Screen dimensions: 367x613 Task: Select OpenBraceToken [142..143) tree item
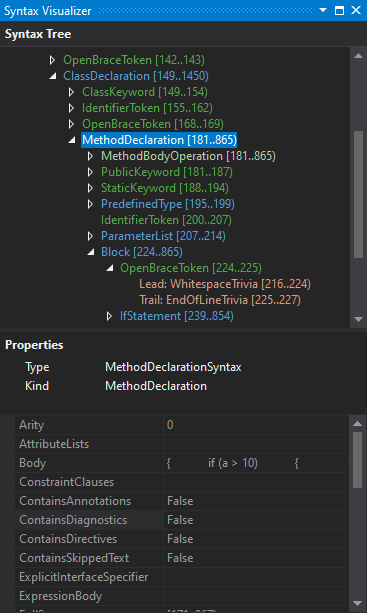(134, 60)
